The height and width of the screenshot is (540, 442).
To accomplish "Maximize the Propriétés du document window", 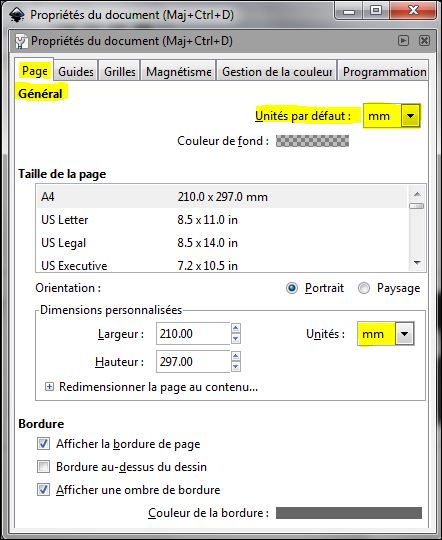I will coord(376,11).
